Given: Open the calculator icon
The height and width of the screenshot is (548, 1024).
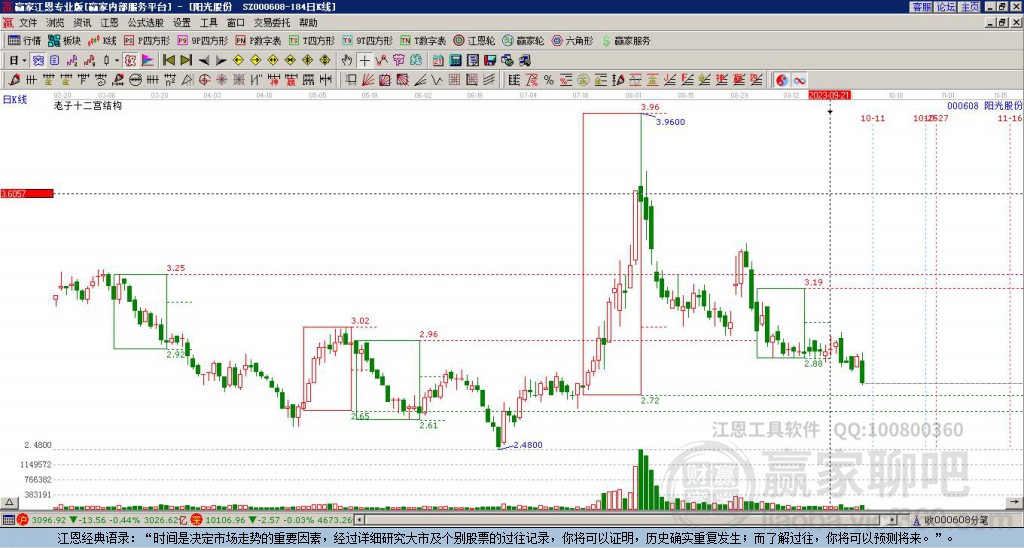Looking at the screenshot, I should [455, 60].
